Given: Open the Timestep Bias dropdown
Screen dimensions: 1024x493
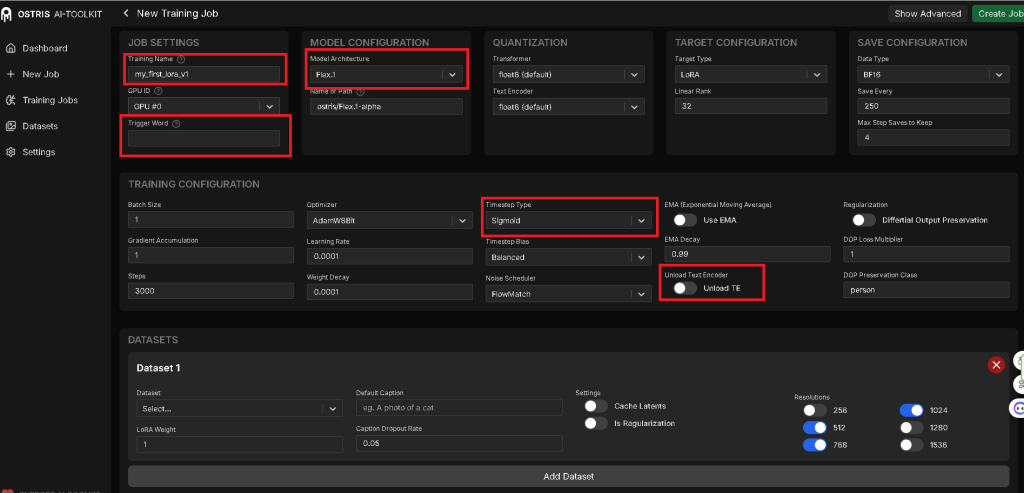Looking at the screenshot, I should point(568,257).
